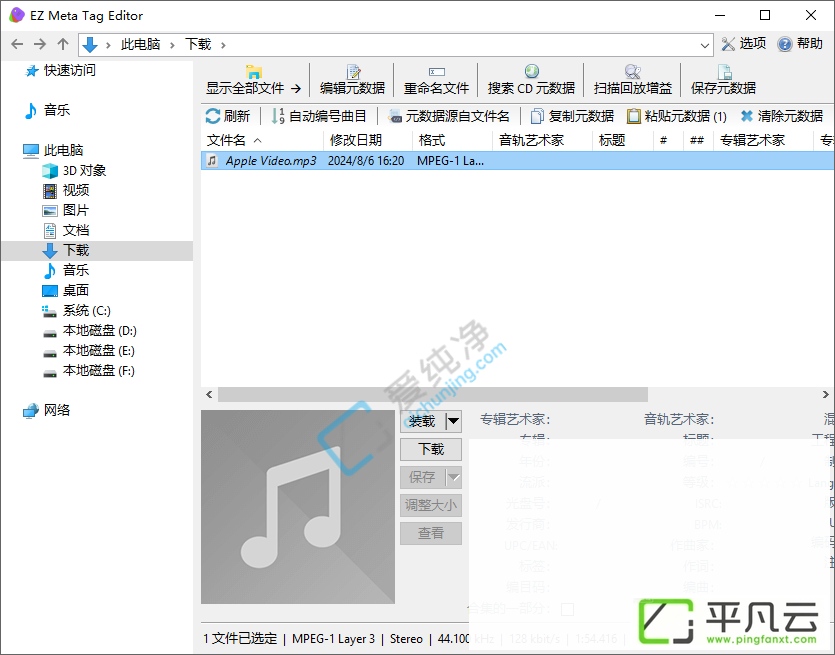Image resolution: width=835 pixels, height=655 pixels.
Task: Select 此电脑 in the sidebar tree
Action: (x=53, y=151)
